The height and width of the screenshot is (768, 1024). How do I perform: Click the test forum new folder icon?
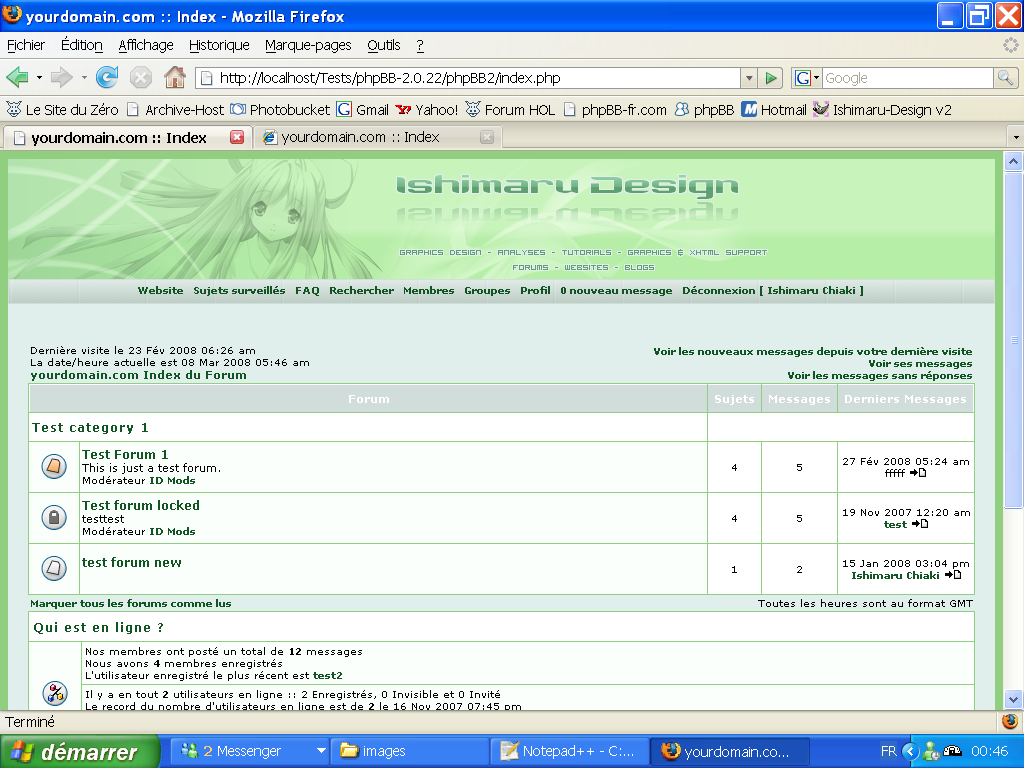click(54, 569)
